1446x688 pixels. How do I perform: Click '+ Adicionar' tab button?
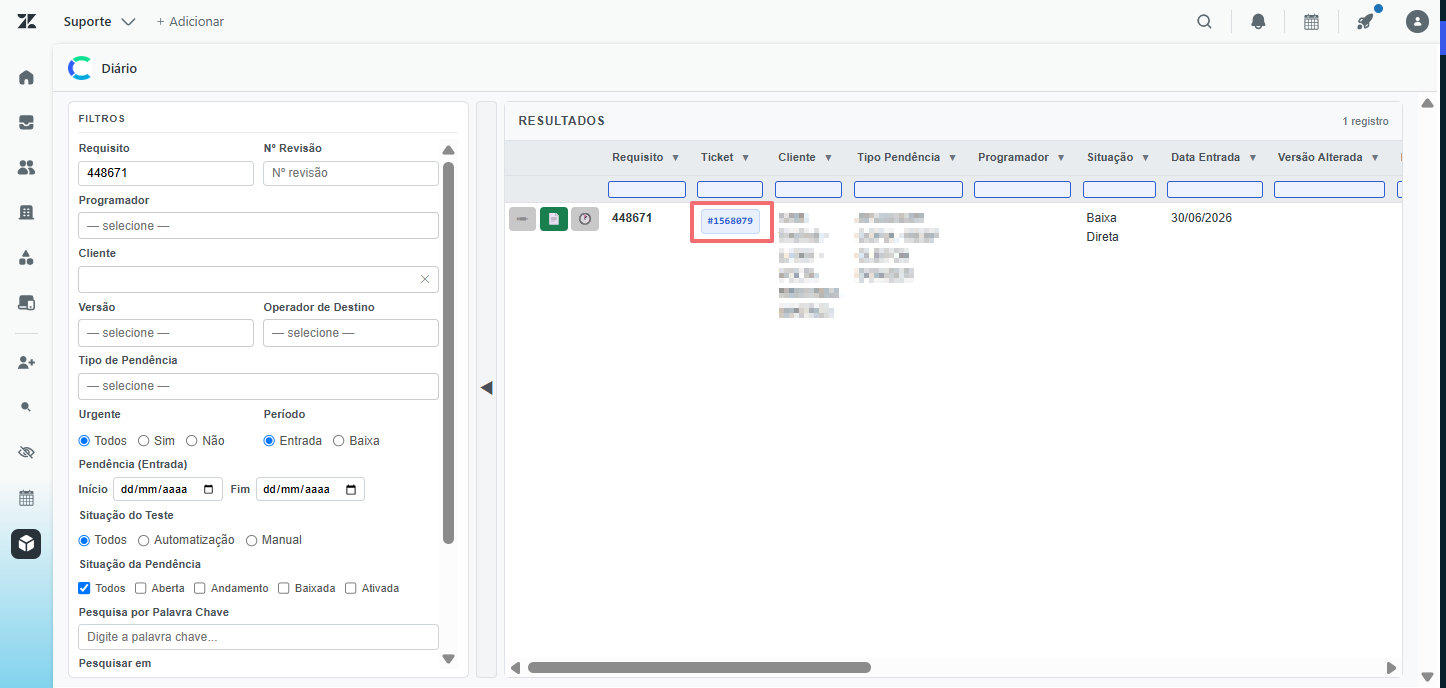coord(190,21)
